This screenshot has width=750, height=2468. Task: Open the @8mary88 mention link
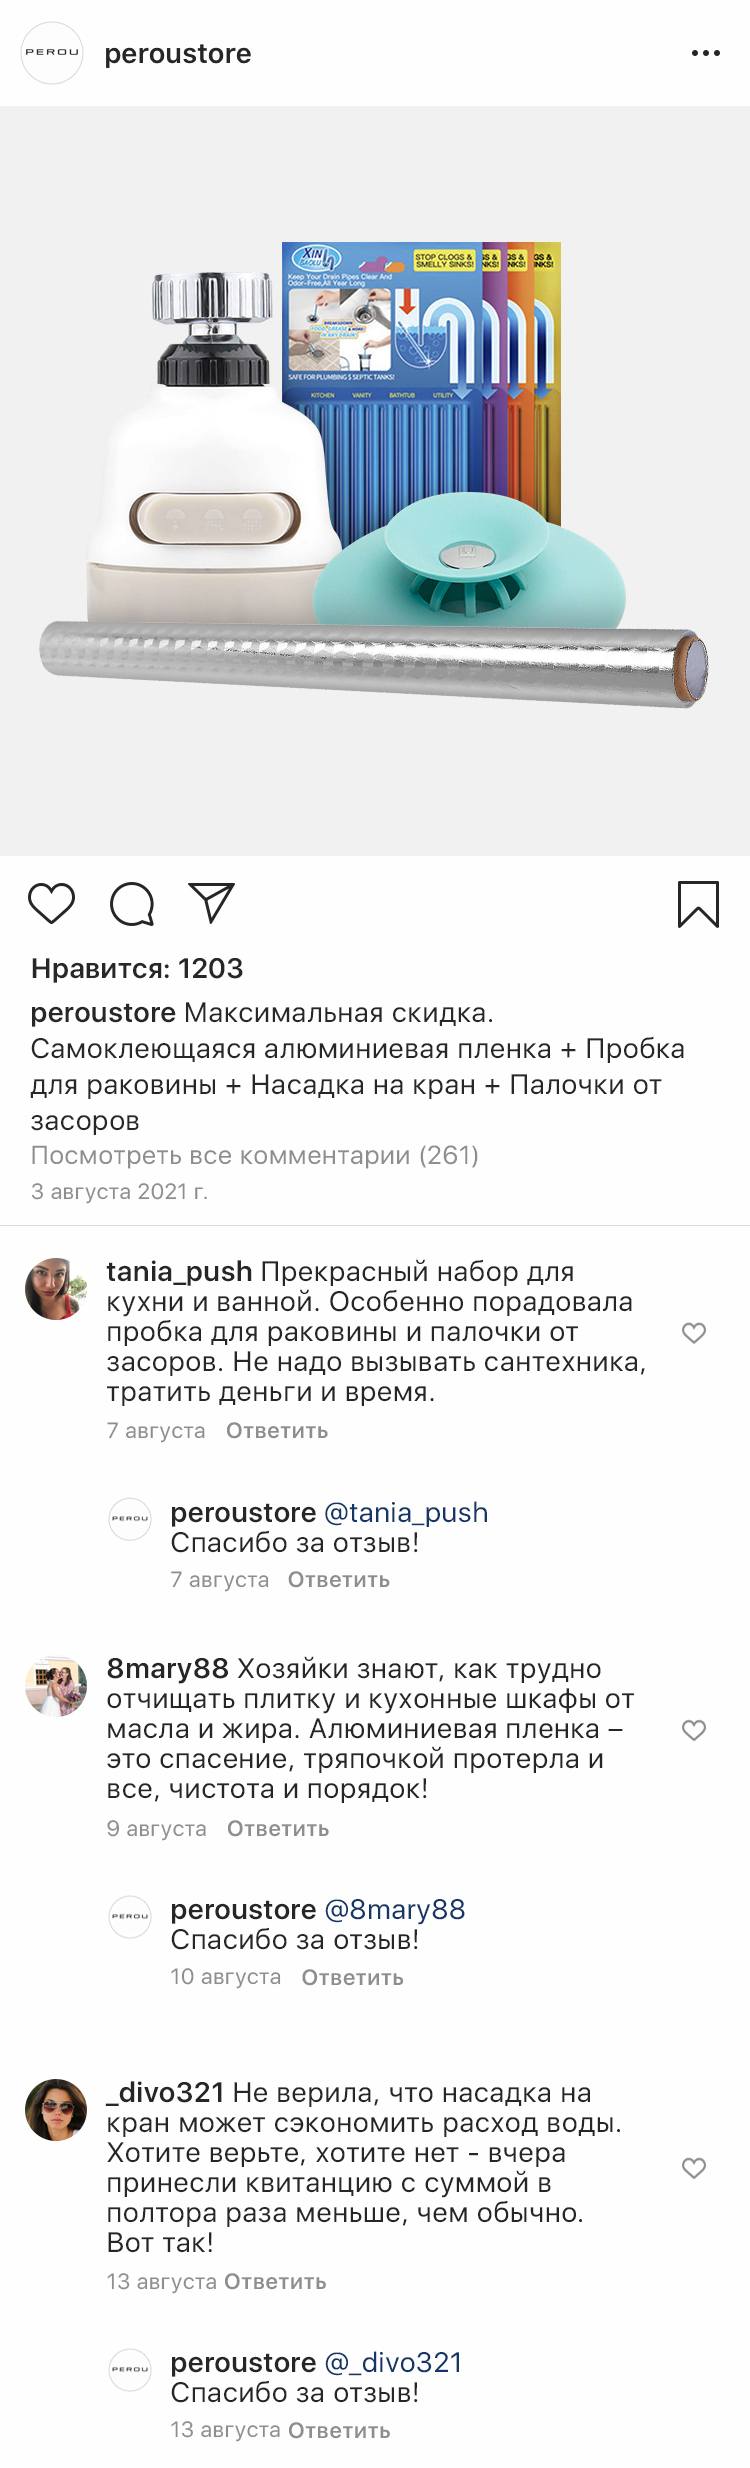click(x=395, y=1909)
